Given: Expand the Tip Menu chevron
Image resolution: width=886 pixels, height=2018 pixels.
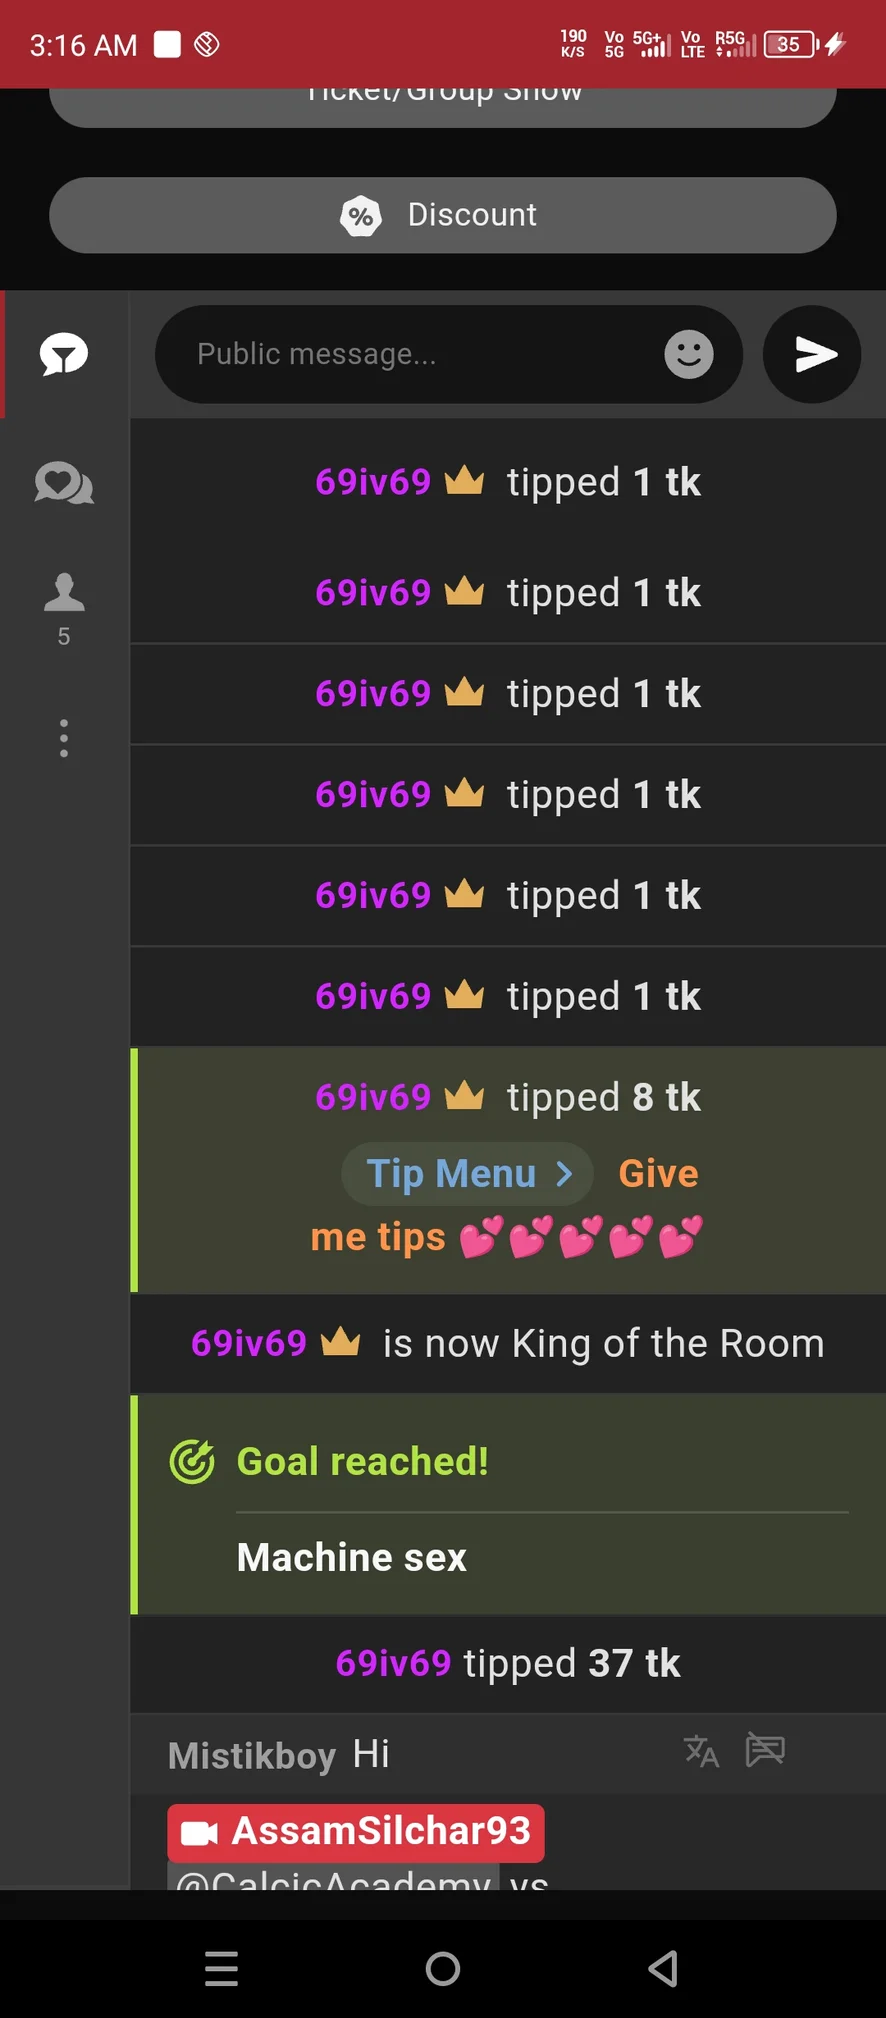Looking at the screenshot, I should (565, 1173).
